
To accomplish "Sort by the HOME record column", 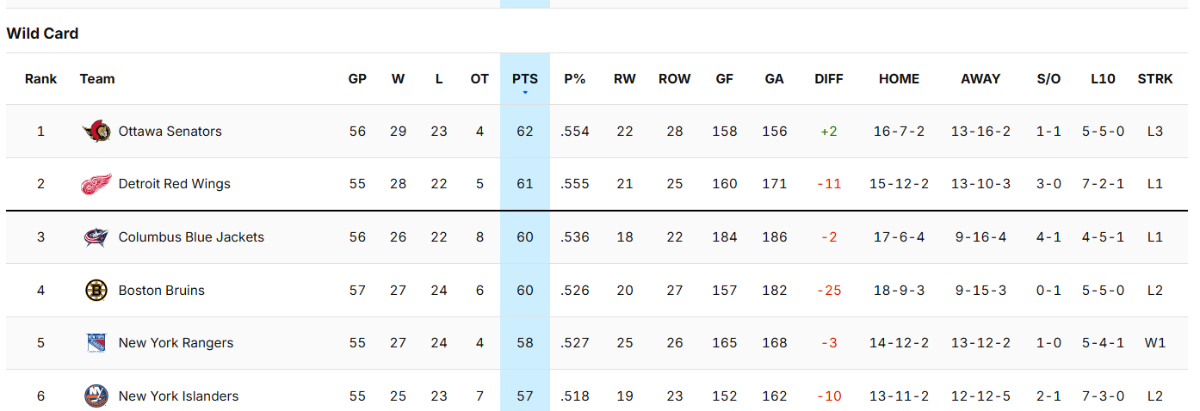I will 899,79.
